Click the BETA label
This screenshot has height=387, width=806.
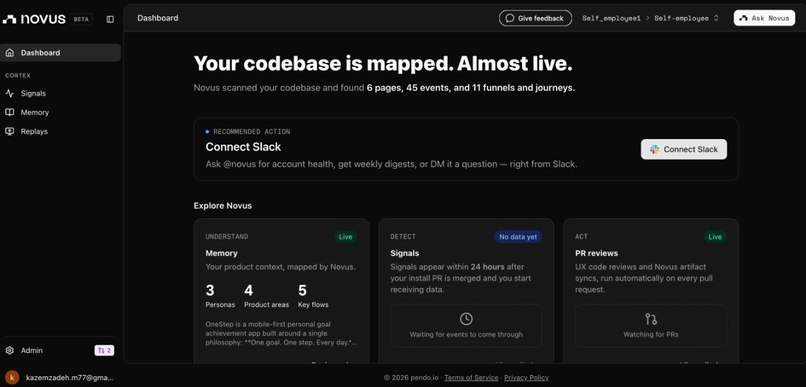(81, 19)
